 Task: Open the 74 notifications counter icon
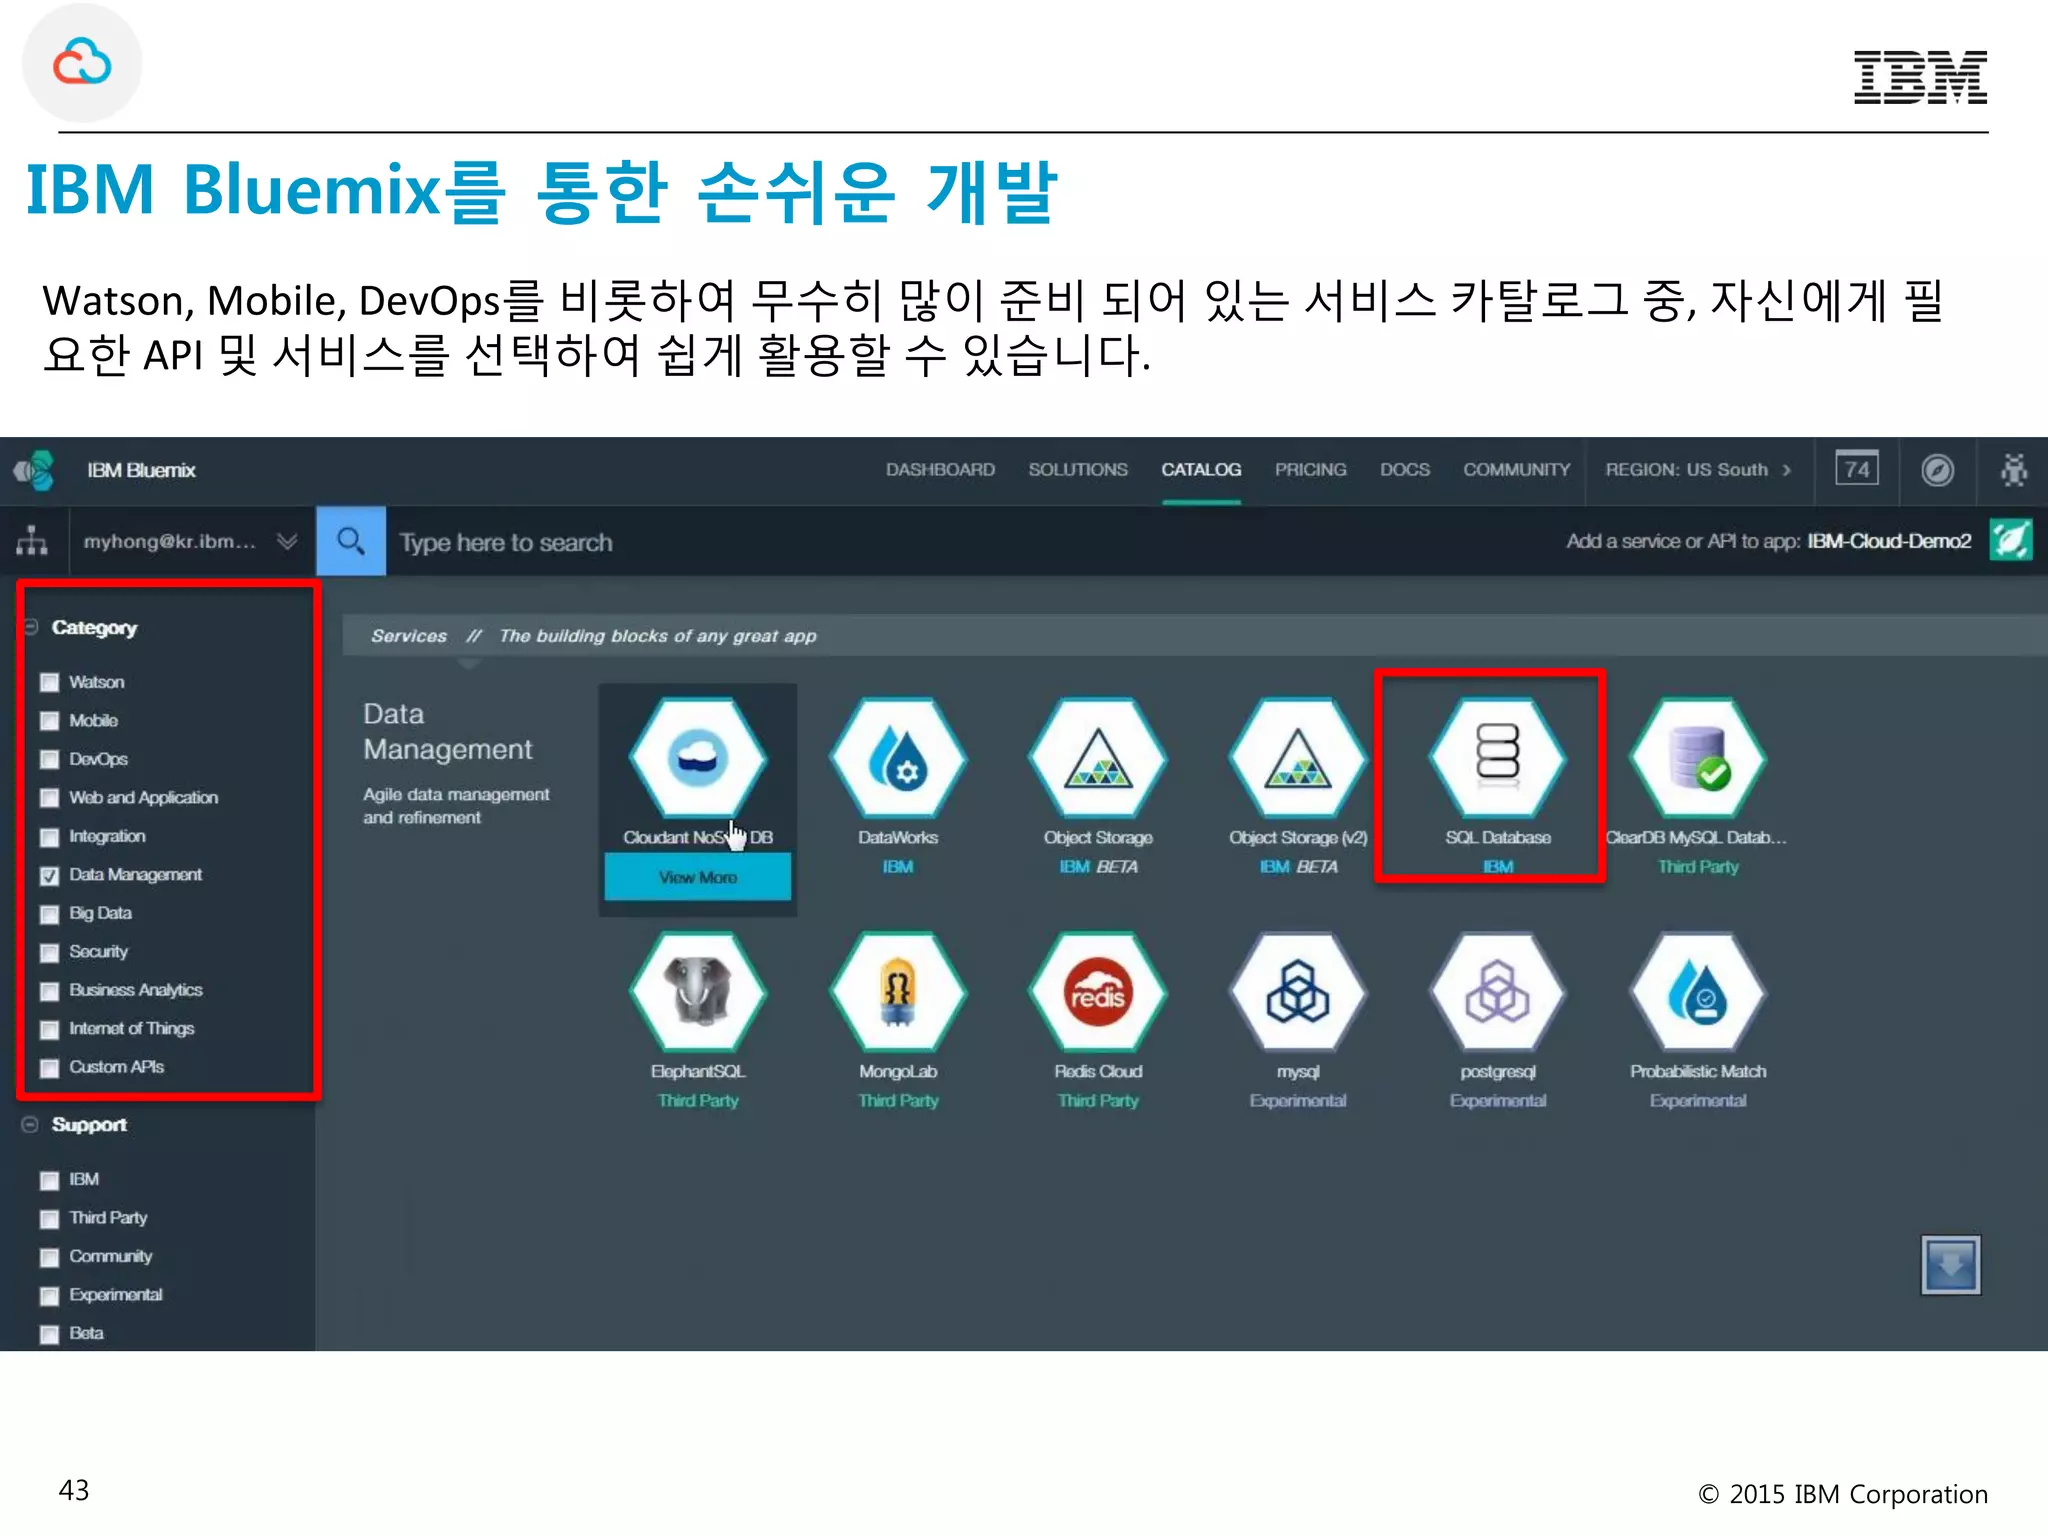pyautogui.click(x=1857, y=469)
